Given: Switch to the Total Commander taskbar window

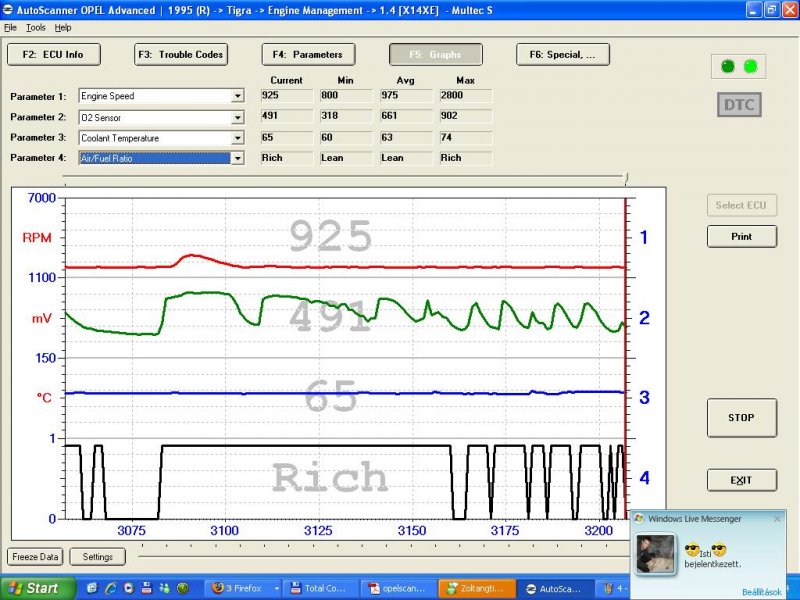Looking at the screenshot, I should click(x=320, y=588).
